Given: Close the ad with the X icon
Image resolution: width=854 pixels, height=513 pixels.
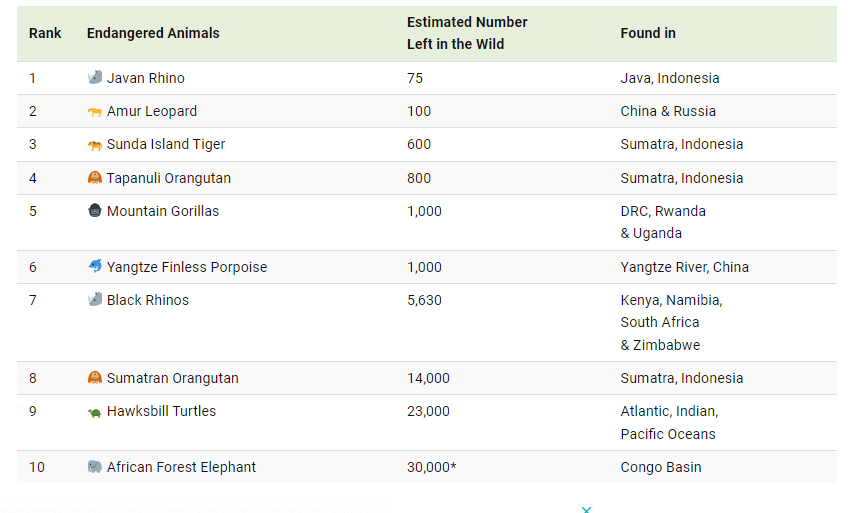Looking at the screenshot, I should (x=587, y=509).
